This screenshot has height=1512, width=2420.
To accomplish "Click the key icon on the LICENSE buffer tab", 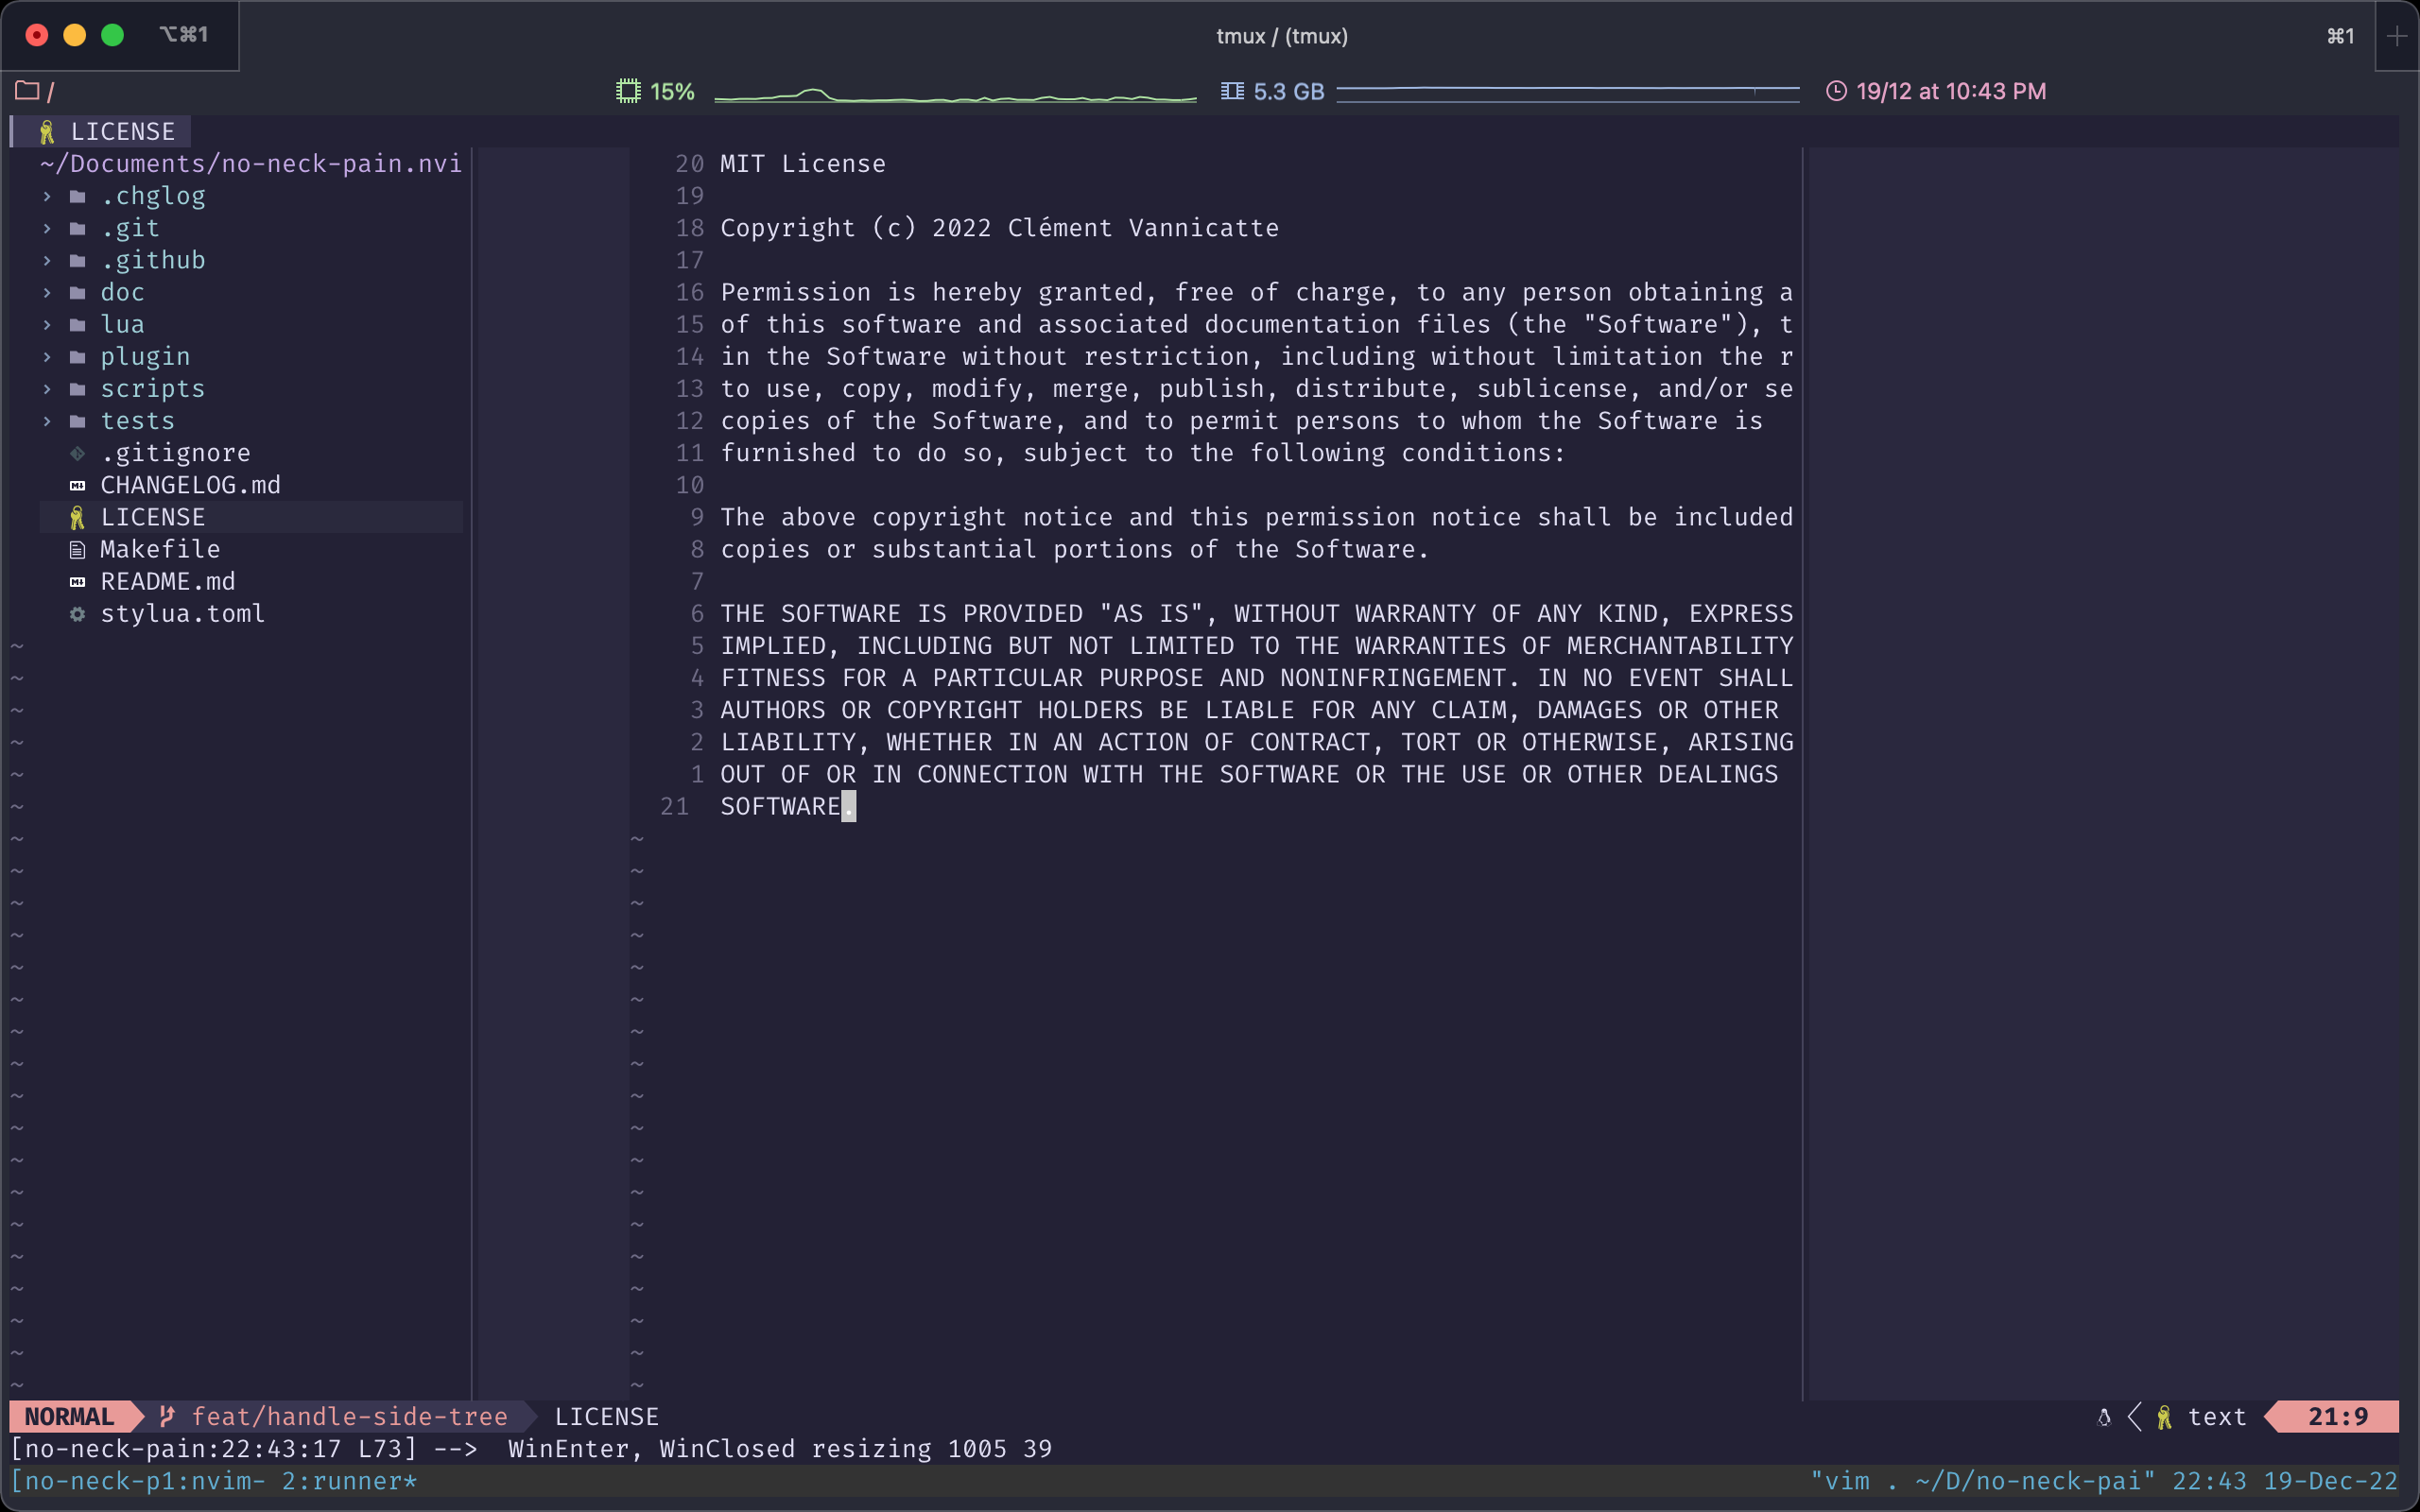I will click(46, 131).
